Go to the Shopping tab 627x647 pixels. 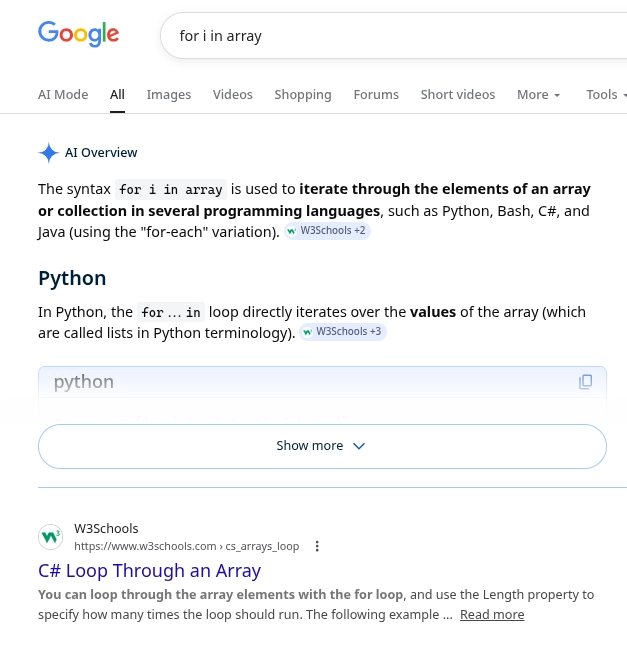pyautogui.click(x=302, y=95)
